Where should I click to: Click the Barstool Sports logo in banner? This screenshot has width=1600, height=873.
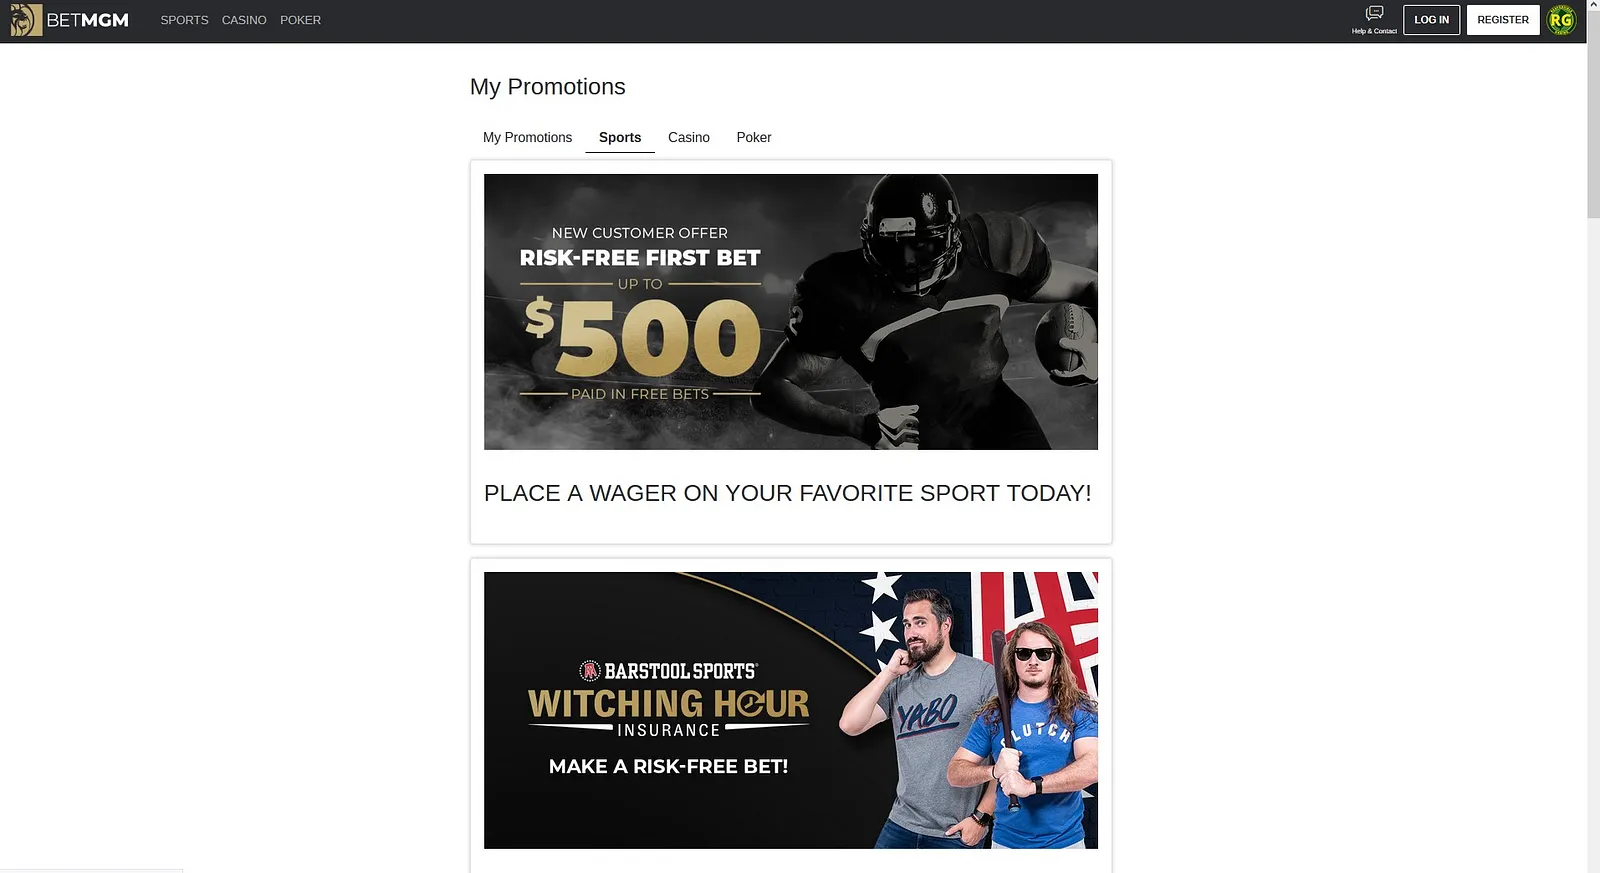pos(668,671)
